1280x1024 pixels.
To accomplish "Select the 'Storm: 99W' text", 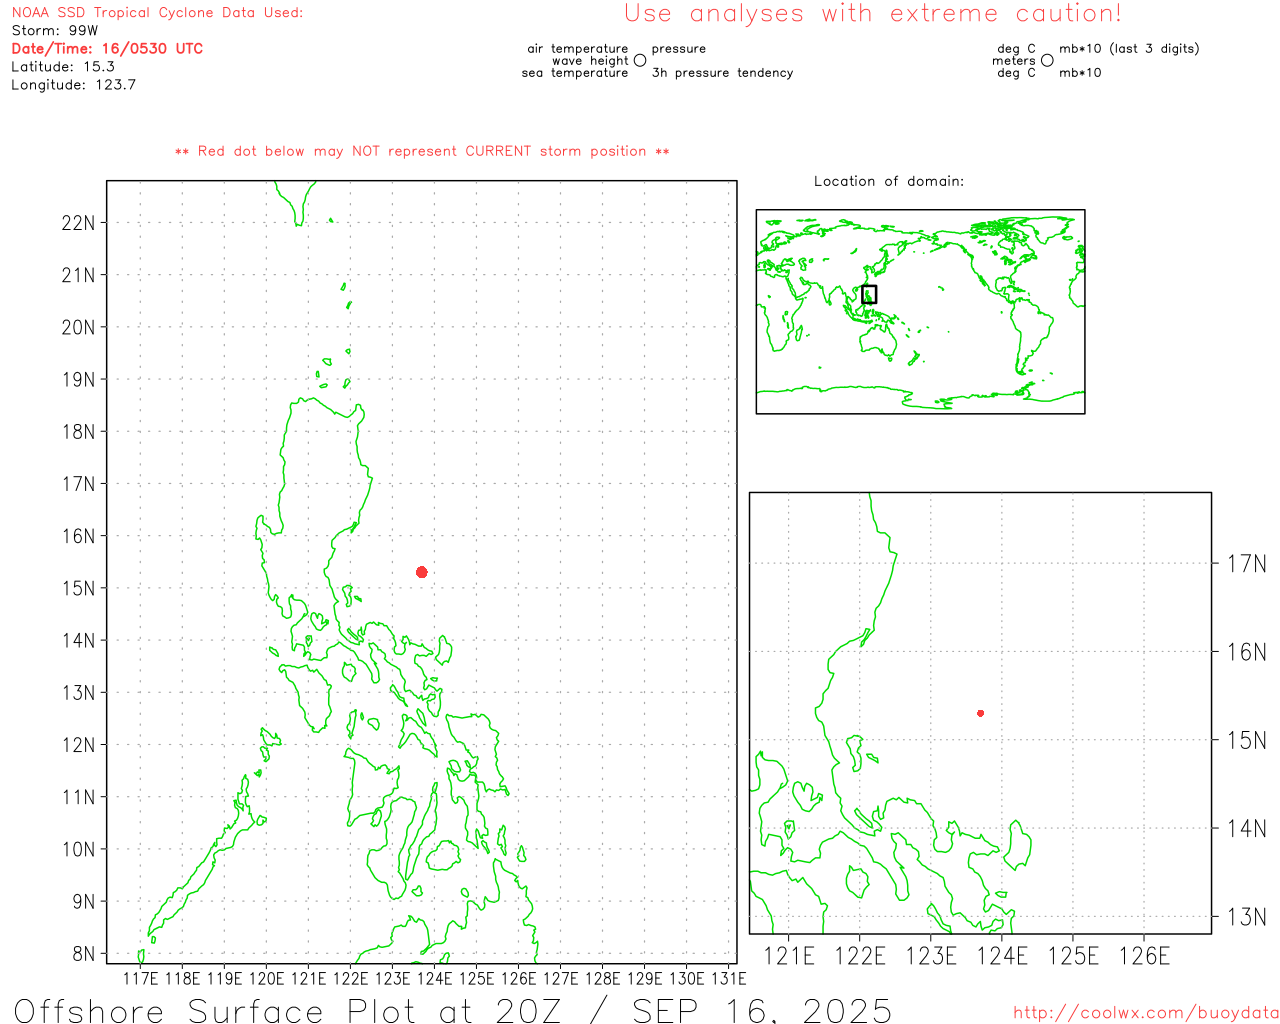I will pyautogui.click(x=55, y=31).
